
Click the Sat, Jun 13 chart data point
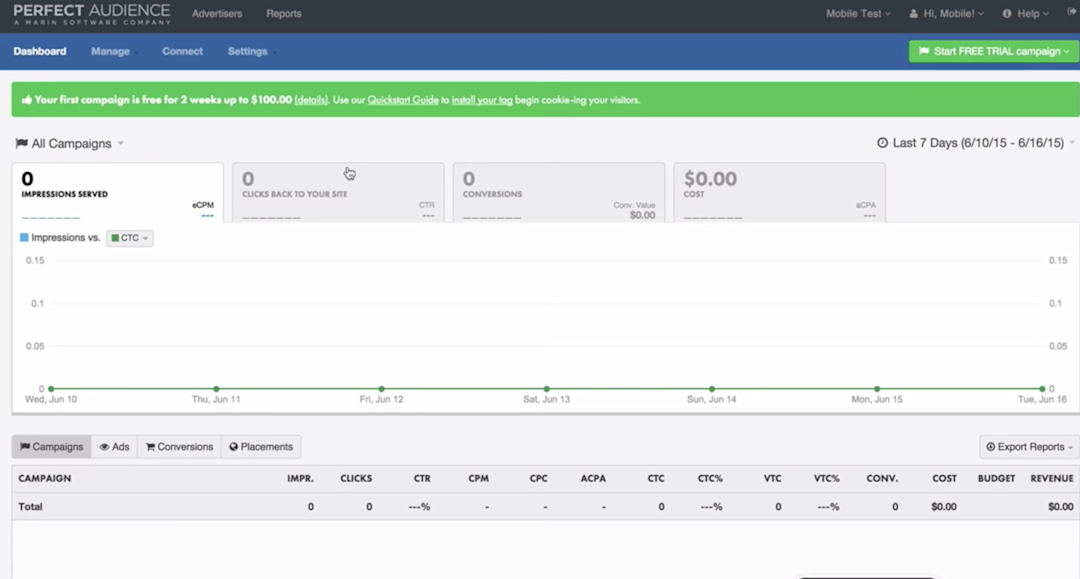(x=546, y=389)
